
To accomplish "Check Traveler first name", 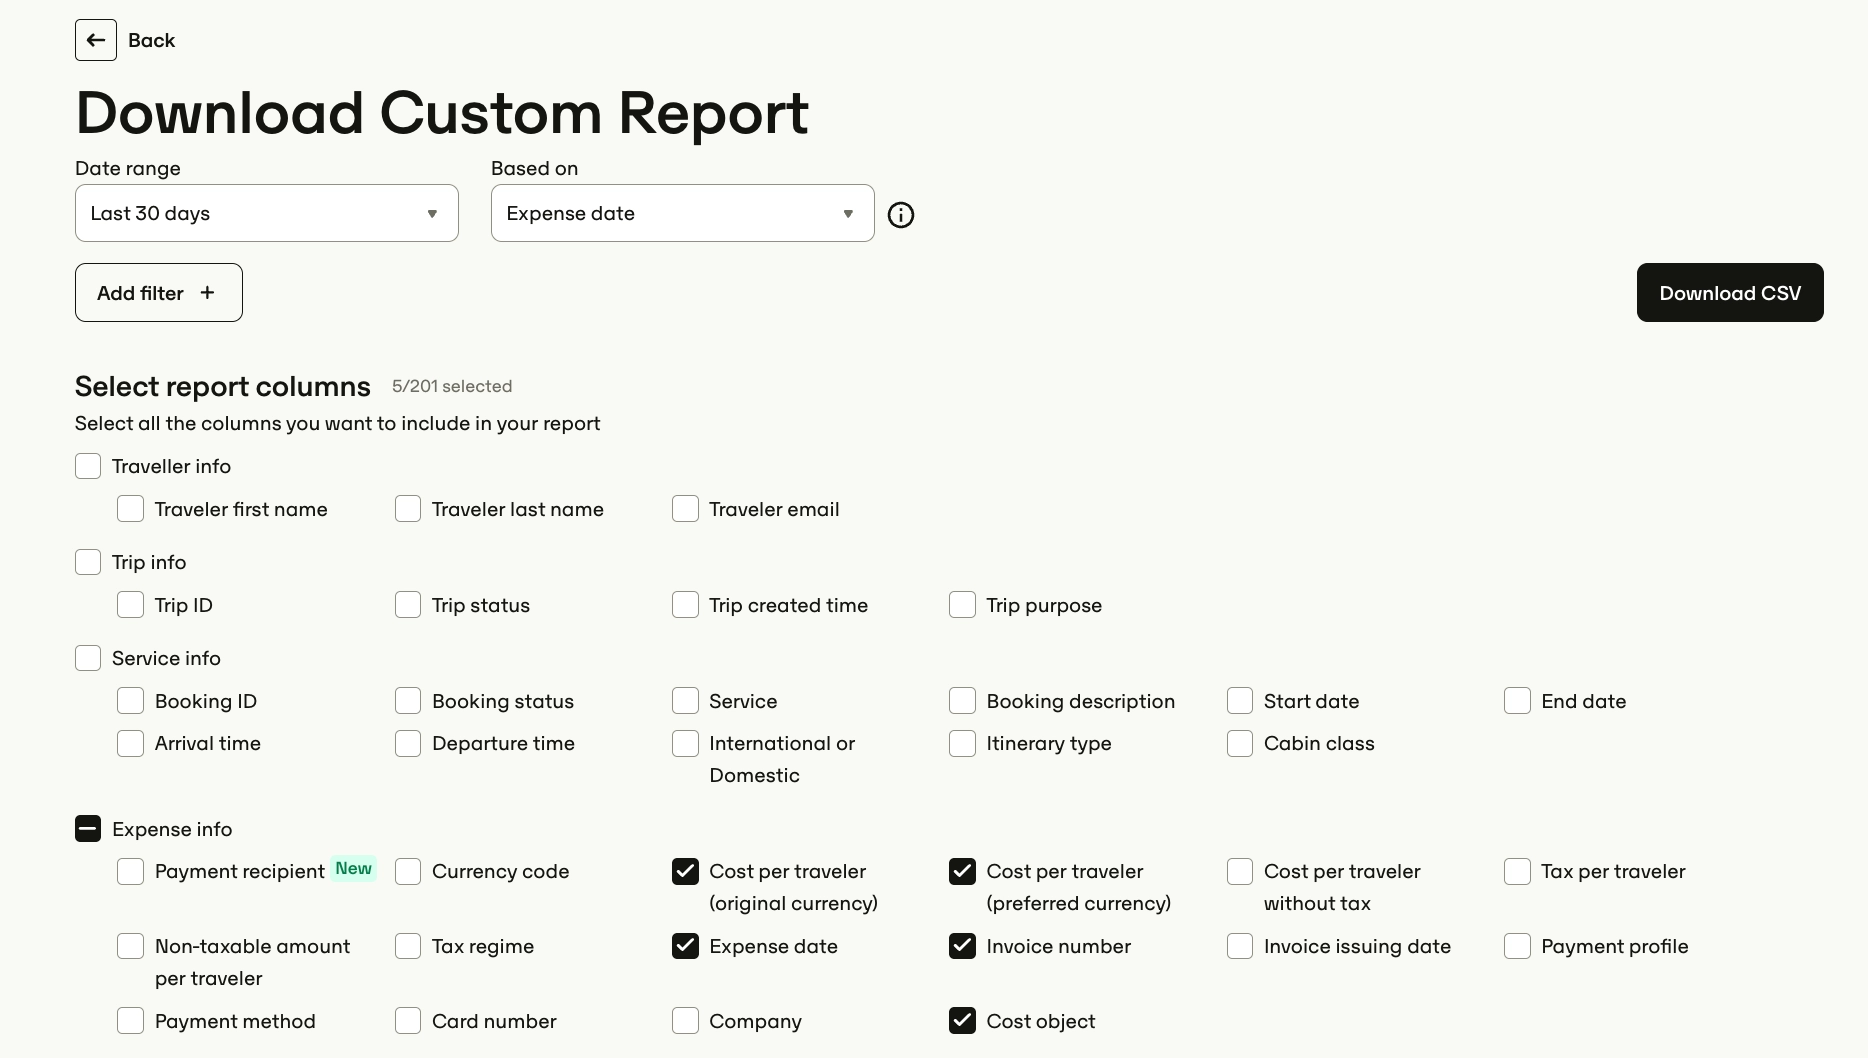I will point(130,509).
